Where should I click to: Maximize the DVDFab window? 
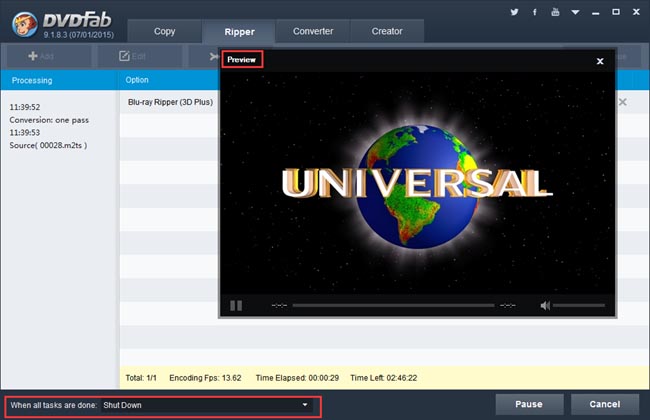[x=616, y=12]
